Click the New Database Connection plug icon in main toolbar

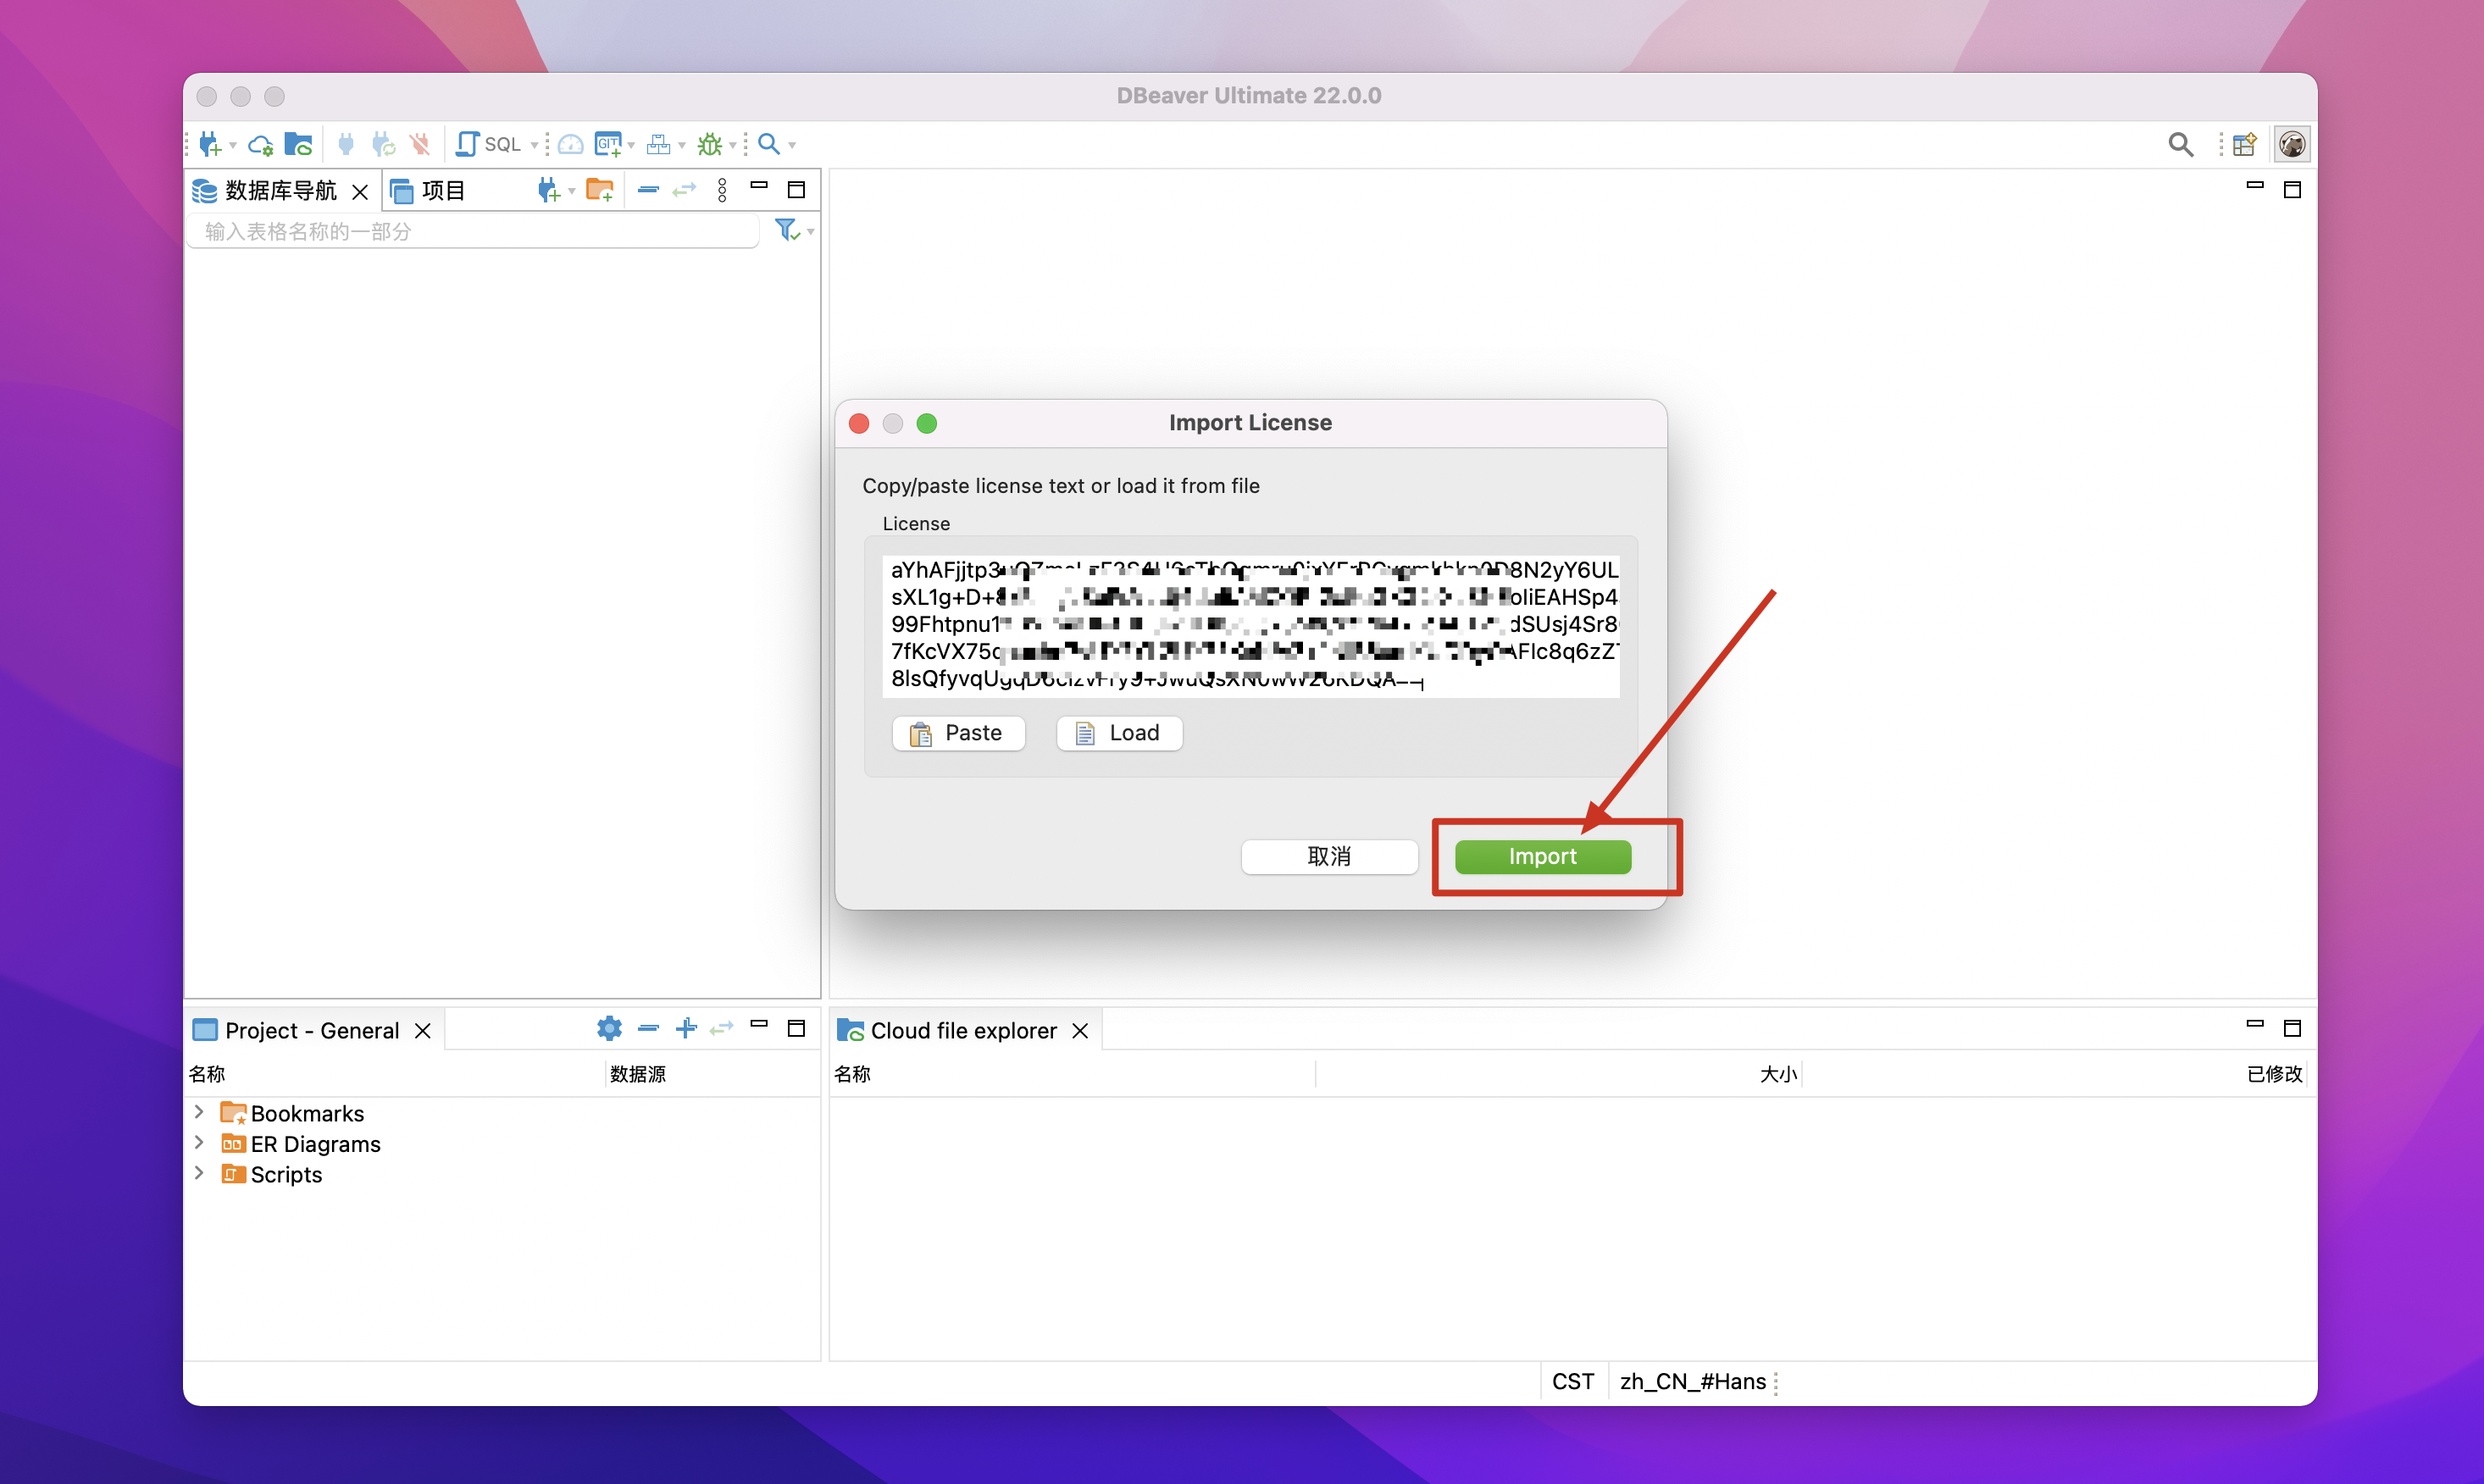coord(209,144)
